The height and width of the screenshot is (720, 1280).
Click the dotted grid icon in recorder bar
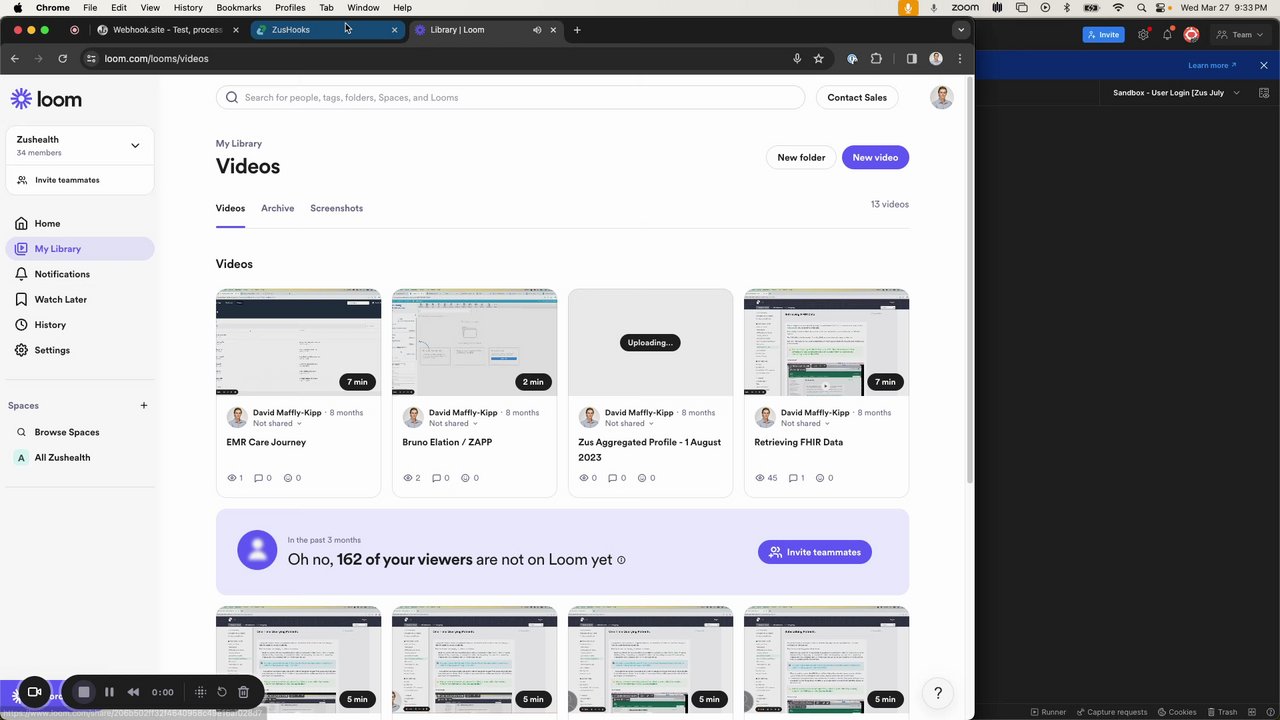click(x=200, y=692)
